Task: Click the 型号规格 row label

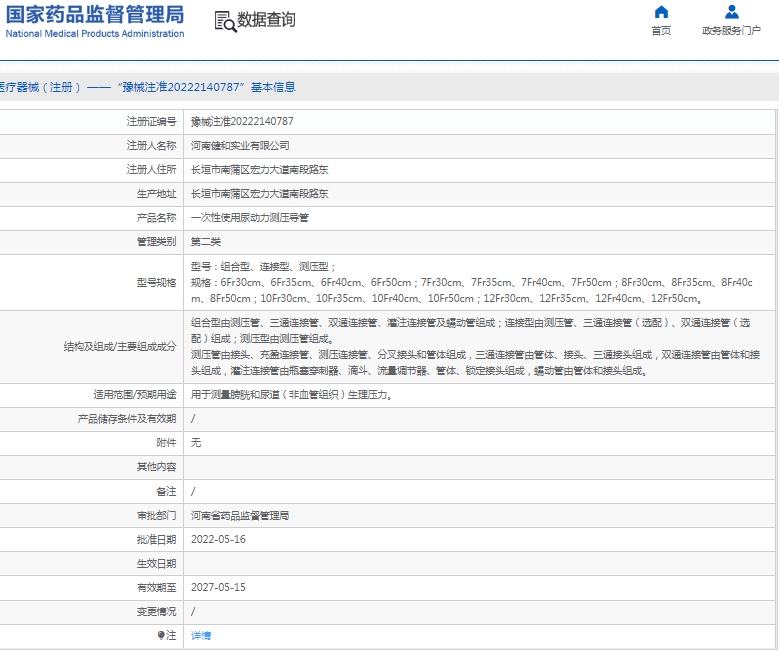Action: coord(156,283)
